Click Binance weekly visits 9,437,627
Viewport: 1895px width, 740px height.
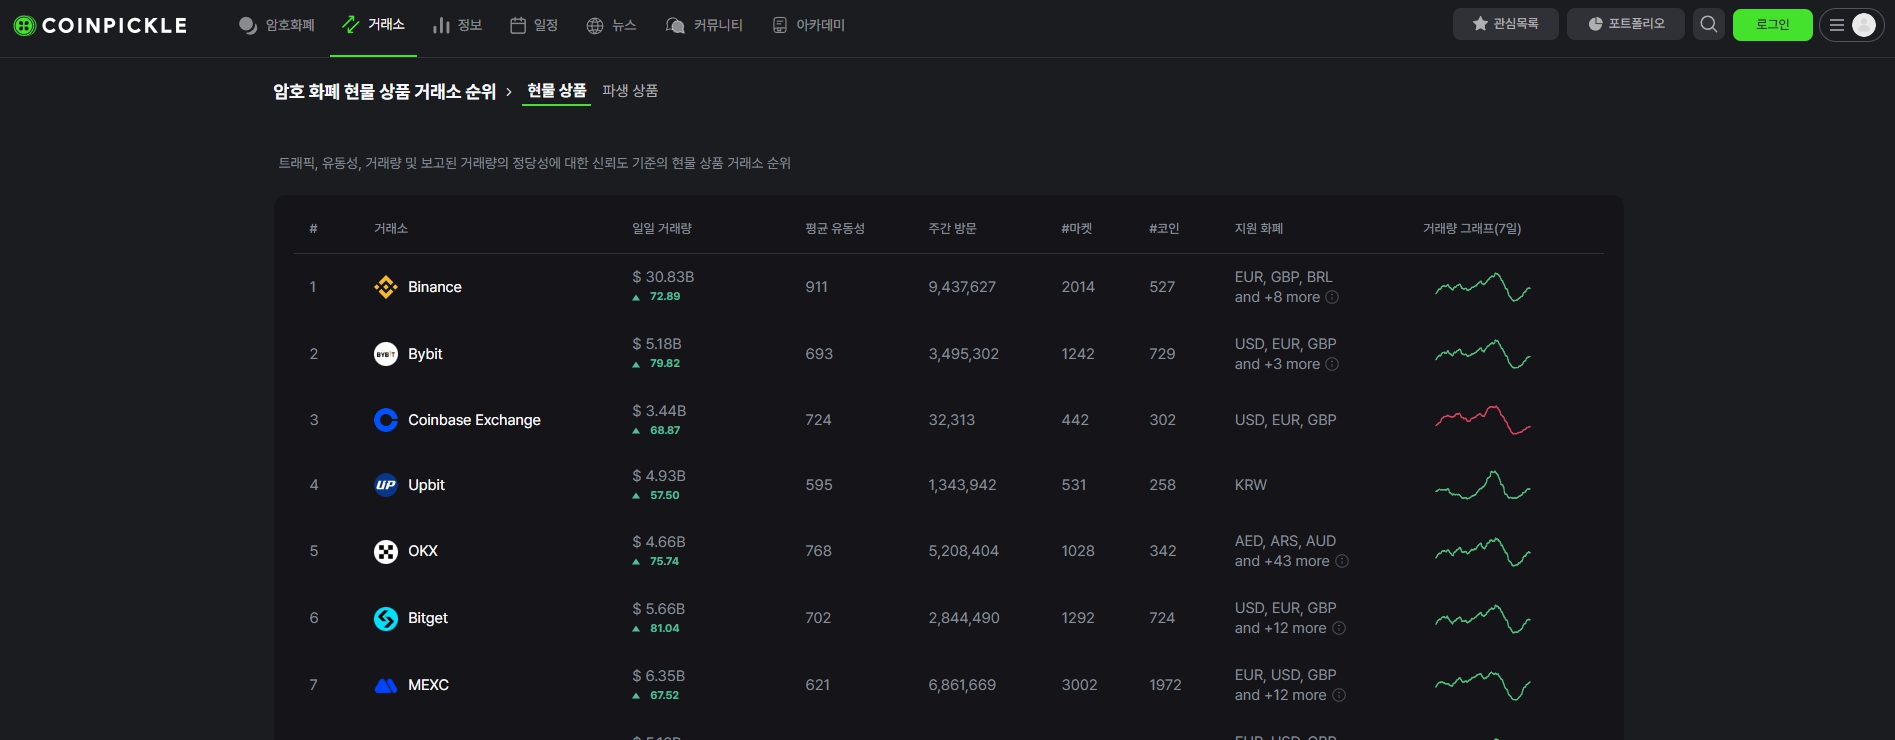(962, 287)
